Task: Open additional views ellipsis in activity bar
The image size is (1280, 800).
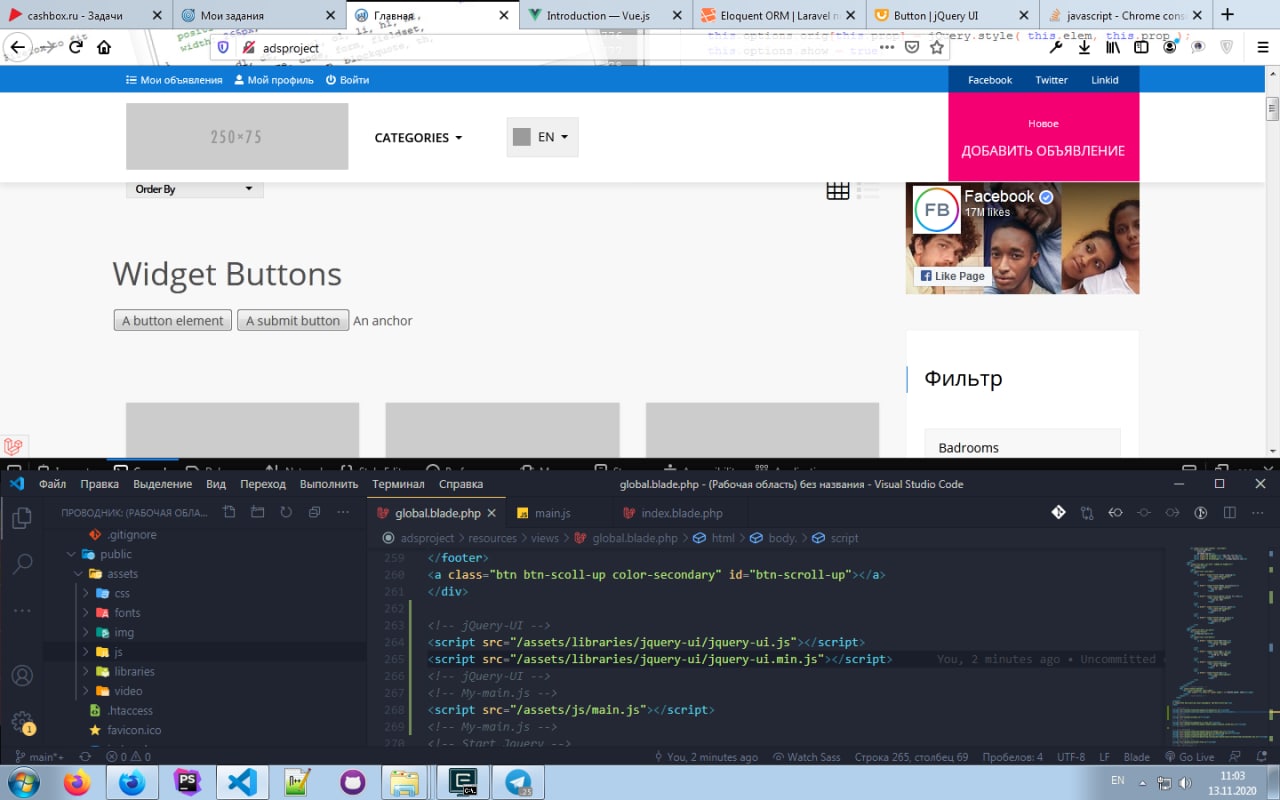Action: (x=21, y=610)
